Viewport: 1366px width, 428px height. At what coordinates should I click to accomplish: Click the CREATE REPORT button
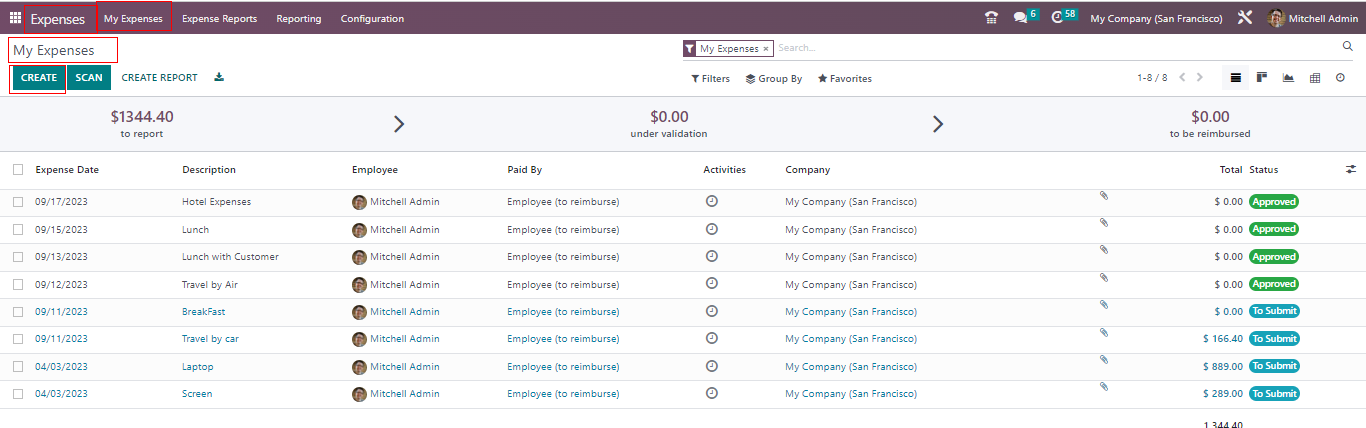pyautogui.click(x=159, y=78)
